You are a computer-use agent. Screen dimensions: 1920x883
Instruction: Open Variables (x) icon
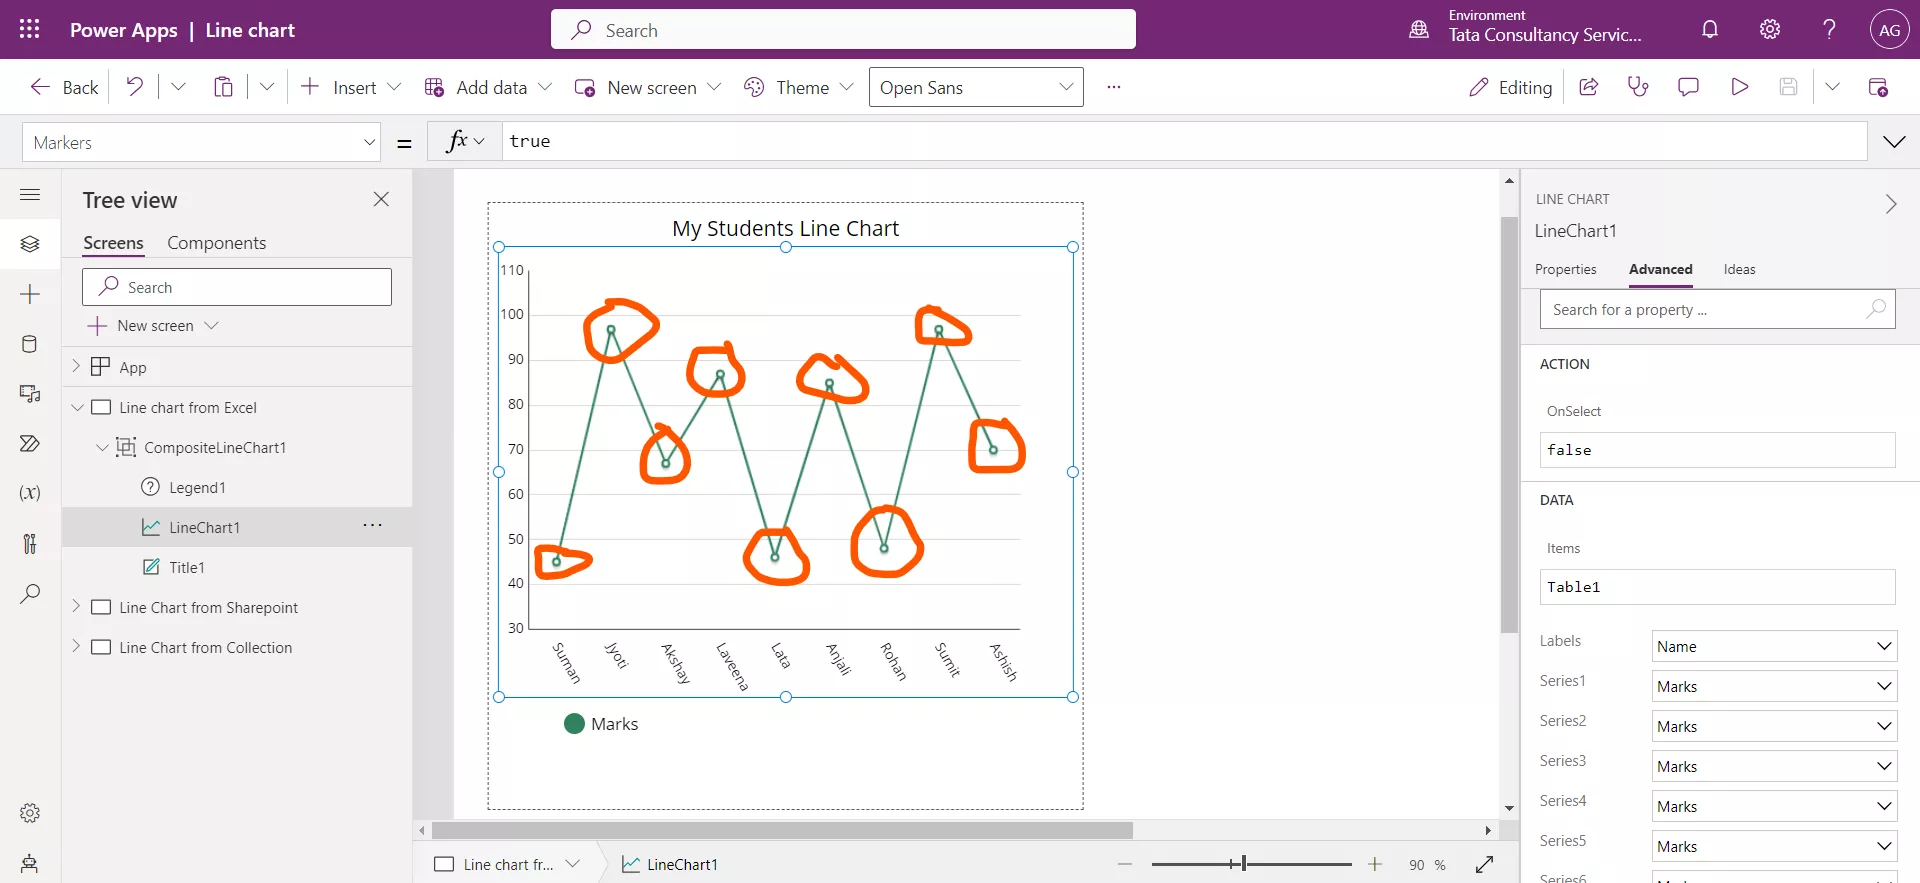pos(30,493)
